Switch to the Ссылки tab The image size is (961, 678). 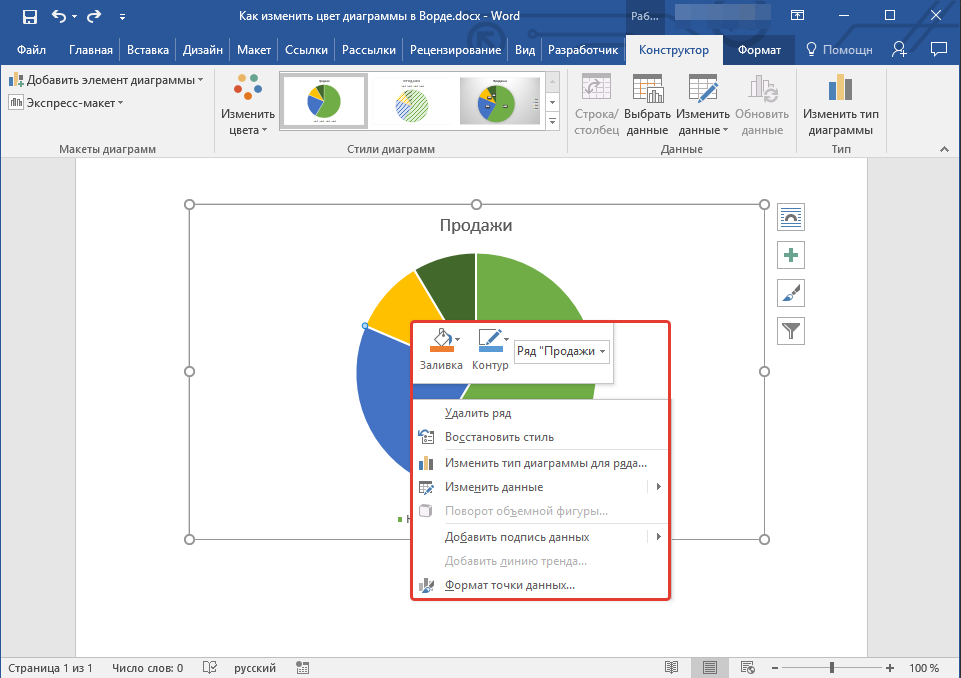(x=306, y=50)
